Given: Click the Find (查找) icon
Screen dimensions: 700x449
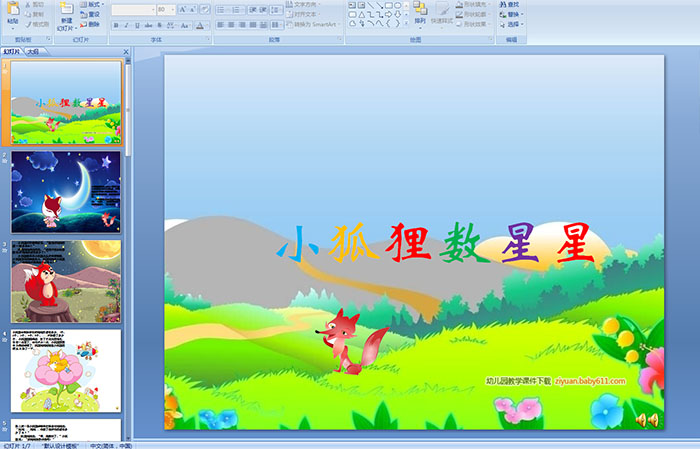Looking at the screenshot, I should (x=509, y=4).
